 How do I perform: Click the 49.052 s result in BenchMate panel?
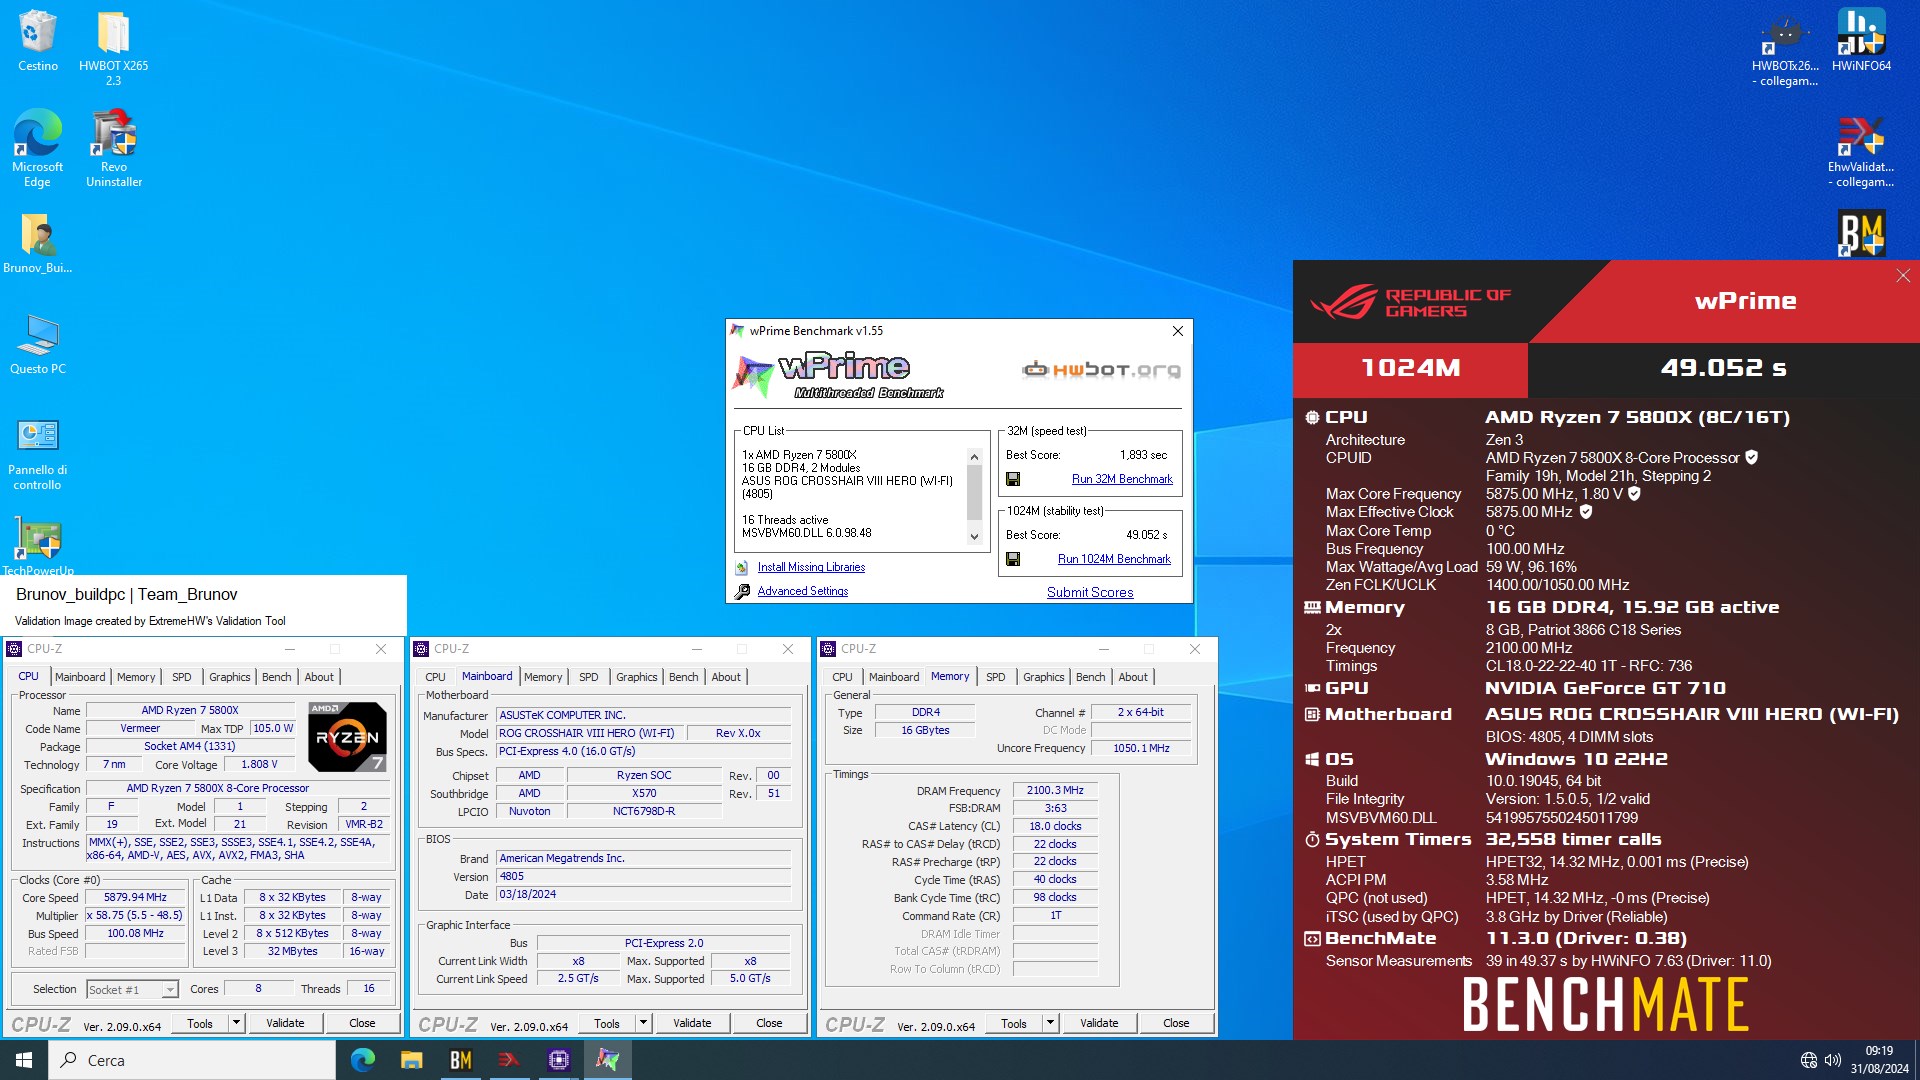(x=1723, y=368)
